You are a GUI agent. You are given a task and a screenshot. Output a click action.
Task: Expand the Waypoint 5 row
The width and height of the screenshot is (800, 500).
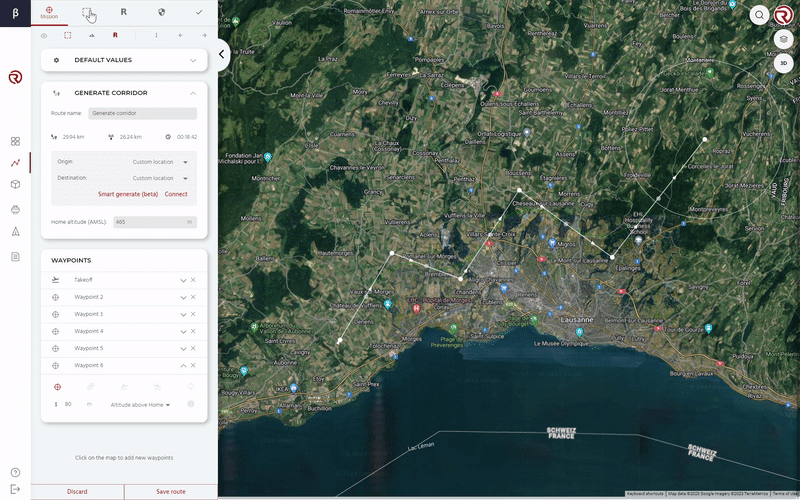pyautogui.click(x=183, y=348)
